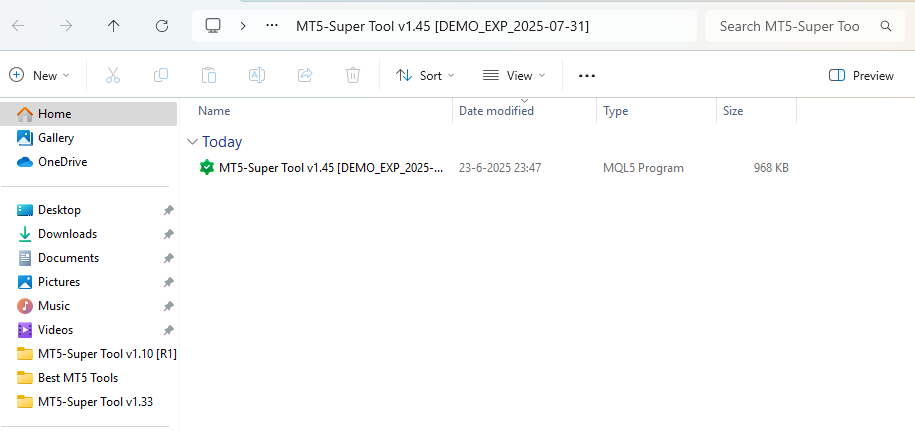Viewport: 915px width, 431px height.
Task: Unpin Music using its pin icon
Action: click(x=168, y=306)
